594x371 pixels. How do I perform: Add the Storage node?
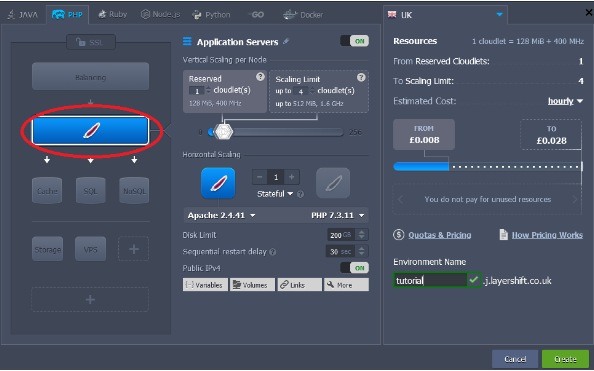click(x=47, y=249)
